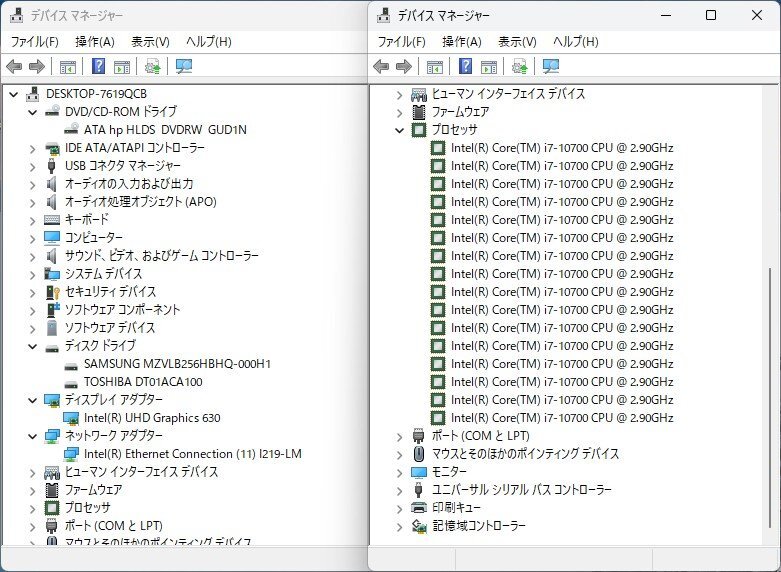Open ファイル(F) menu in right window
This screenshot has height=572, width=781.
pos(401,42)
